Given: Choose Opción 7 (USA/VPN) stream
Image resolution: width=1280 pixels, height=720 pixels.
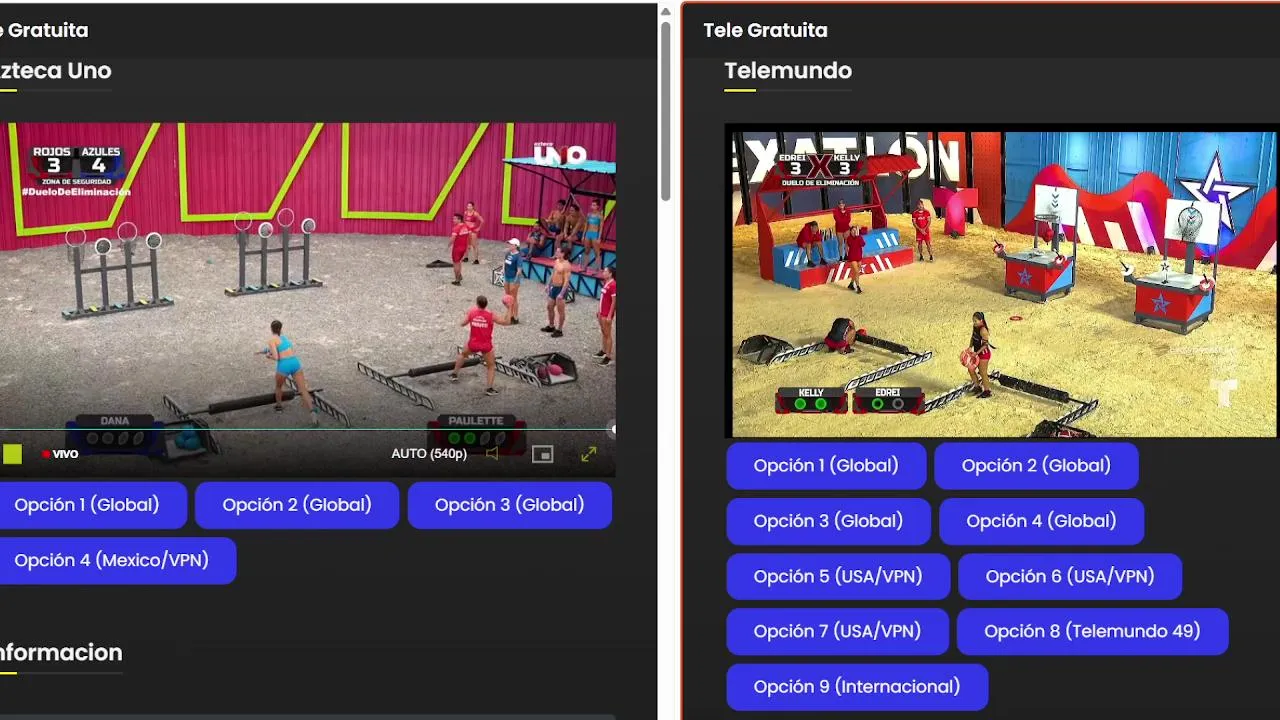Looking at the screenshot, I should click(837, 631).
